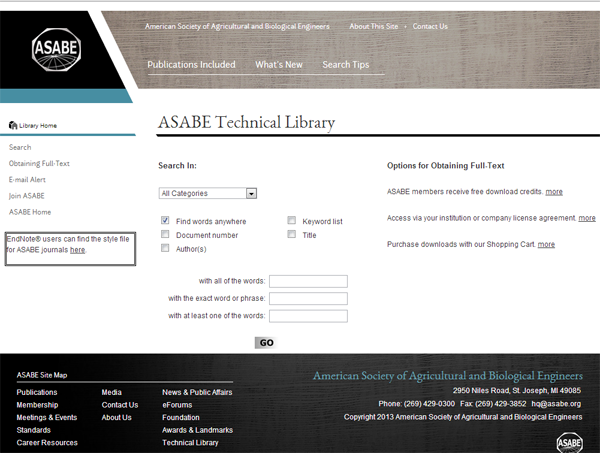Viewport: 600px width, 453px height.
Task: Click the Search In: label
Action: coord(177,166)
